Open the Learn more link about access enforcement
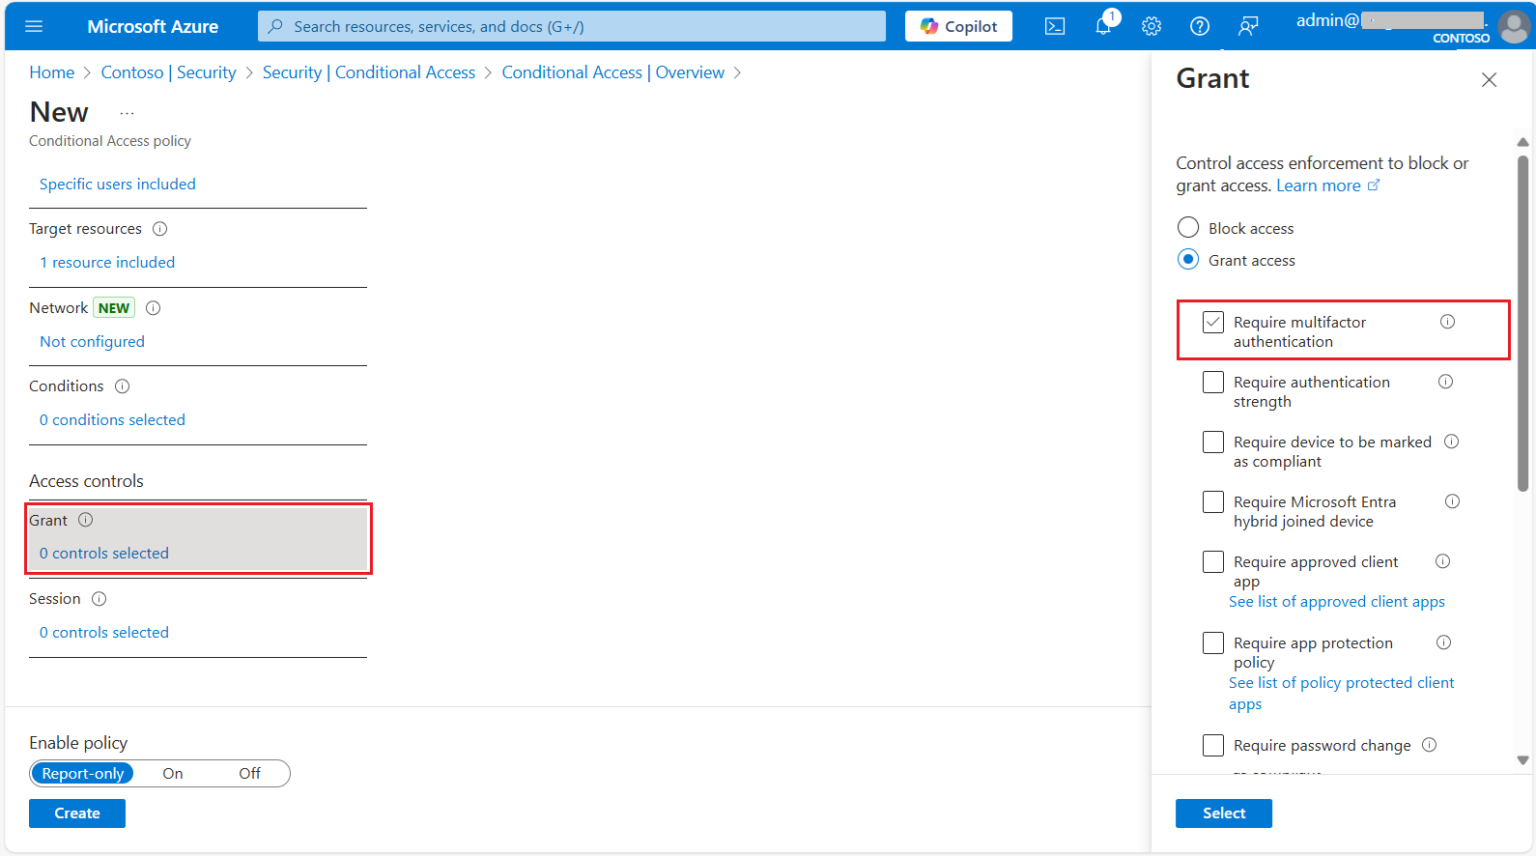The width and height of the screenshot is (1536, 856). pos(1320,185)
